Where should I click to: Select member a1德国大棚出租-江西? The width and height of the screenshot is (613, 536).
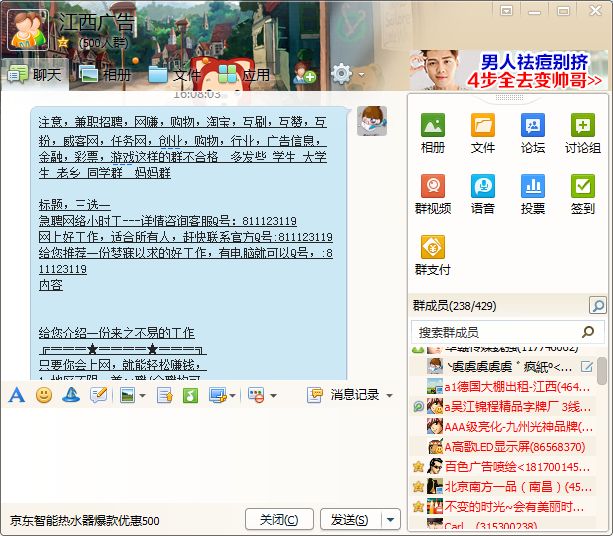tap(503, 387)
